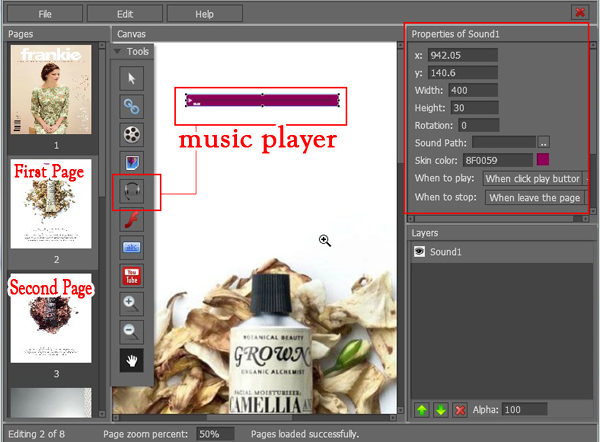Select the image insert tool

point(132,163)
